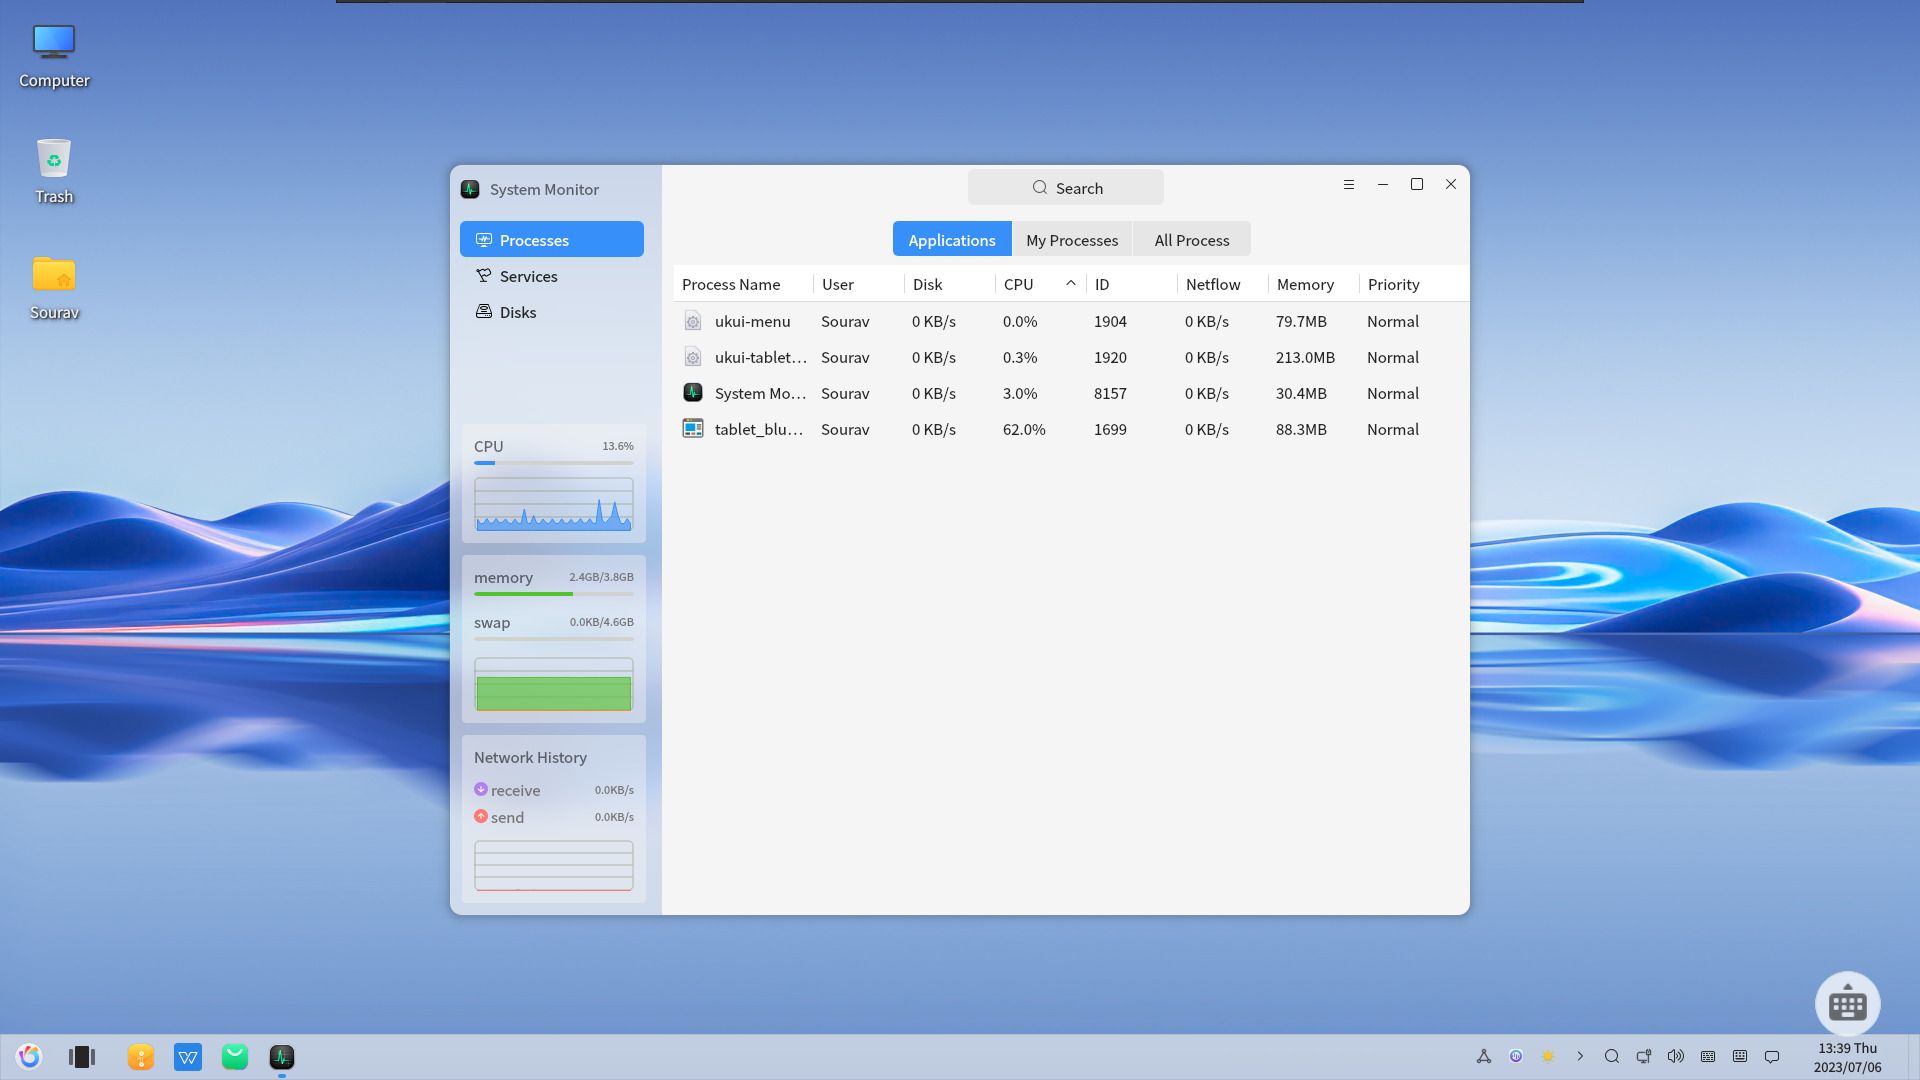Click inside the Search field

pos(1065,187)
